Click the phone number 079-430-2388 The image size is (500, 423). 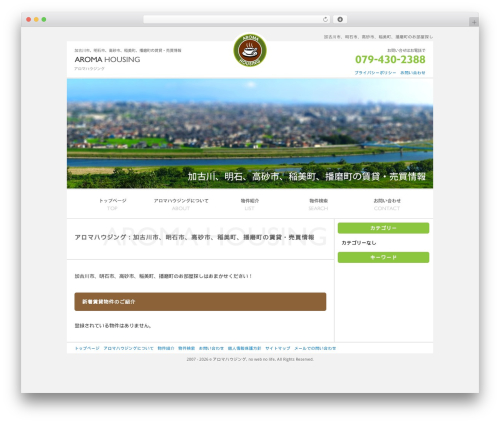390,59
